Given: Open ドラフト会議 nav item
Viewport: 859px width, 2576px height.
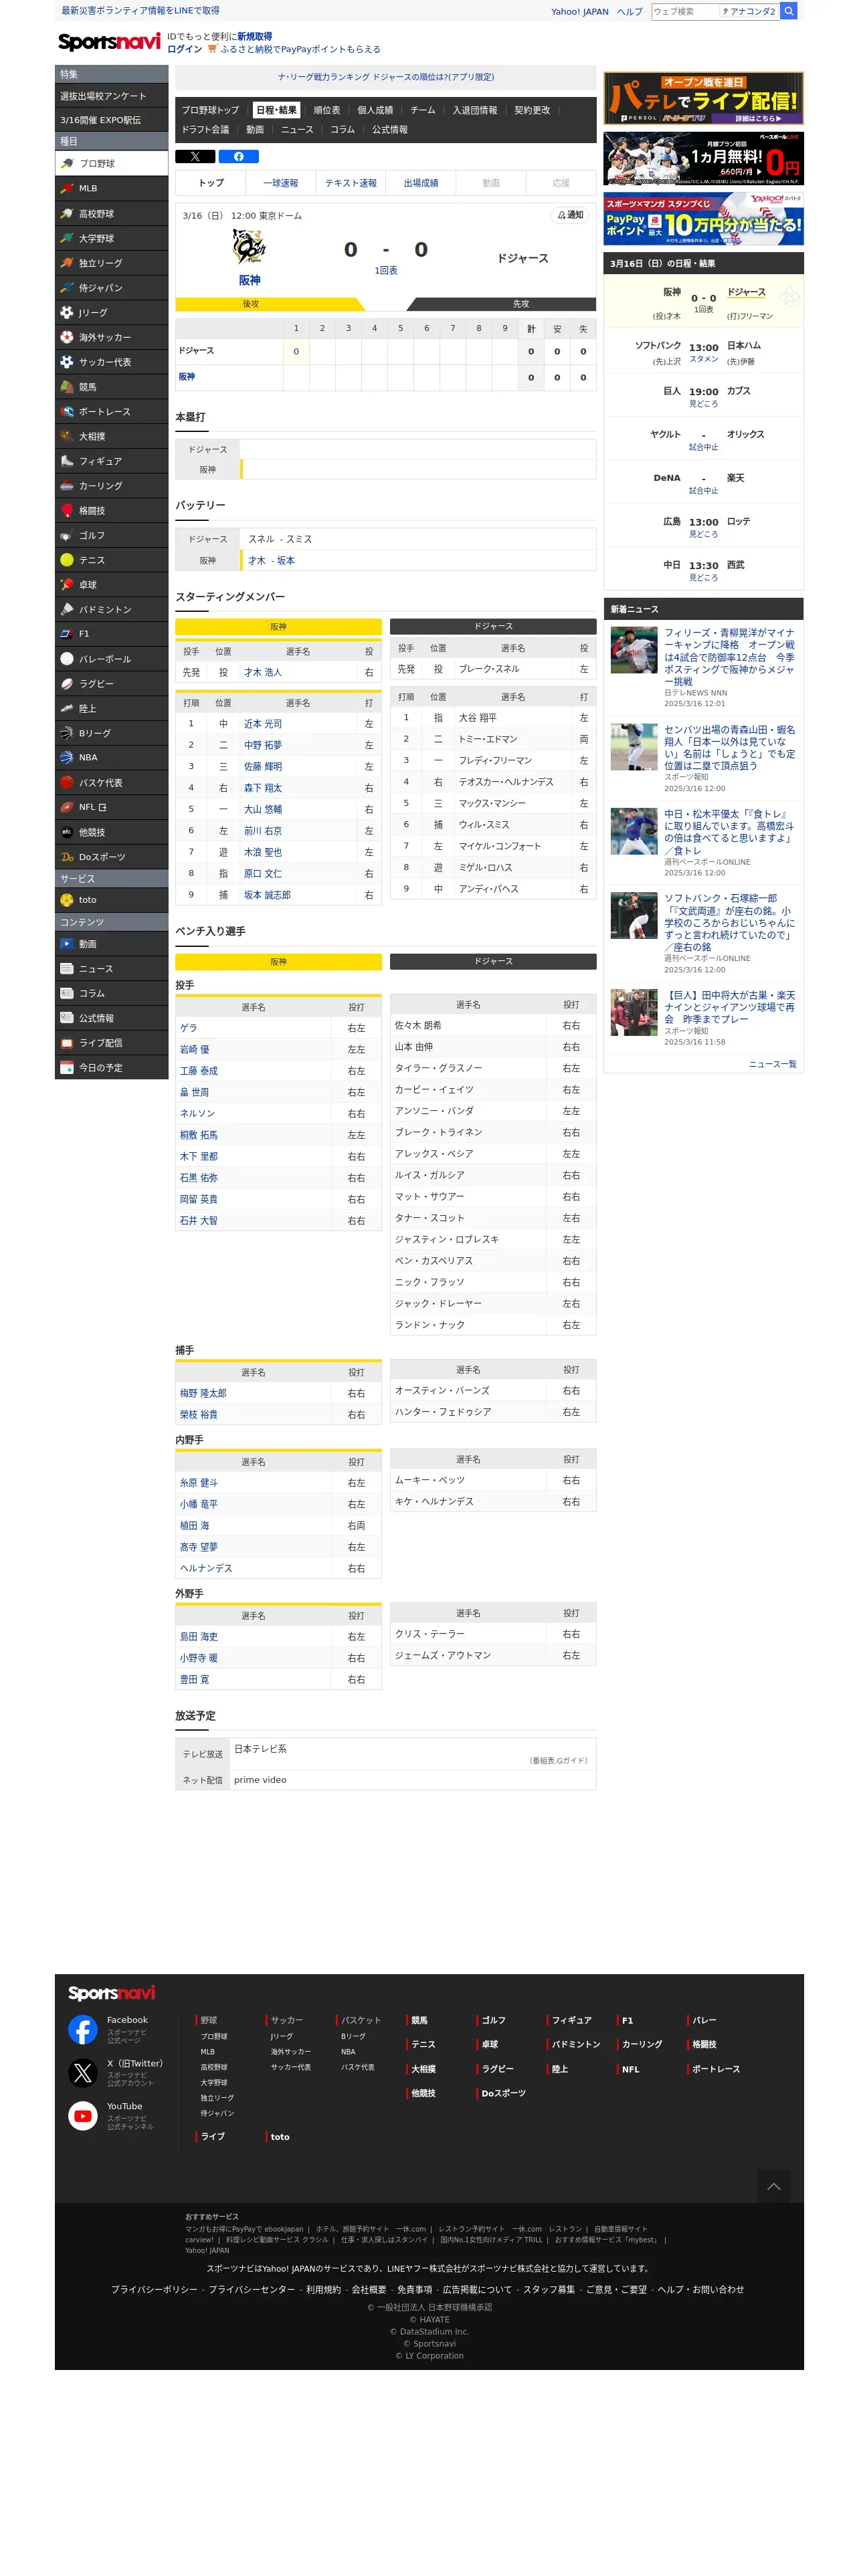Looking at the screenshot, I should pyautogui.click(x=205, y=130).
